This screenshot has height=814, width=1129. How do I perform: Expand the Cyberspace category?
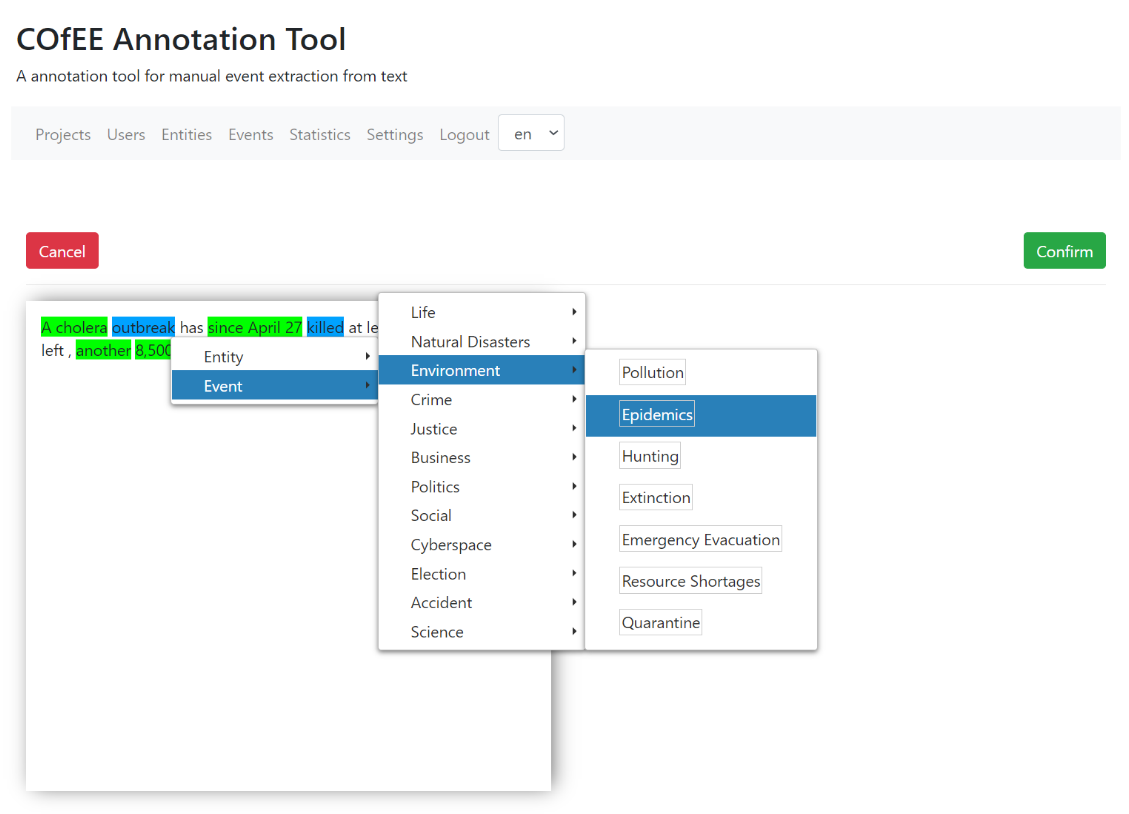pos(482,544)
